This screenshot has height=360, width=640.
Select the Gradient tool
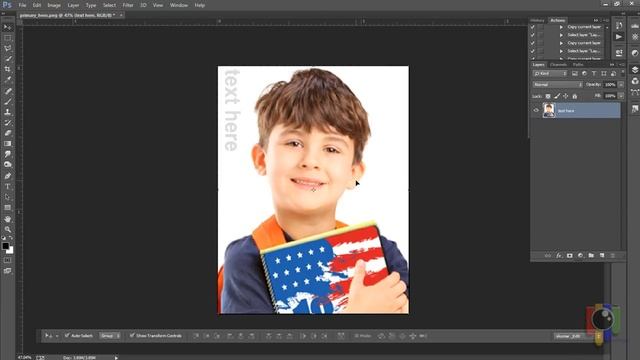point(7,144)
